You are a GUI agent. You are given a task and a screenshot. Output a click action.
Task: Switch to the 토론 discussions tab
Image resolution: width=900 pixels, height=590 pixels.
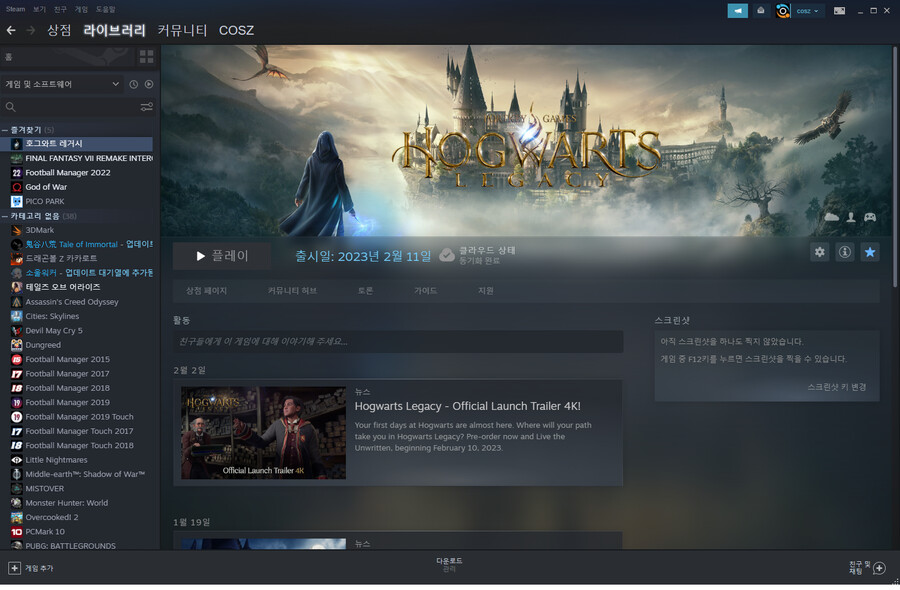tap(365, 291)
